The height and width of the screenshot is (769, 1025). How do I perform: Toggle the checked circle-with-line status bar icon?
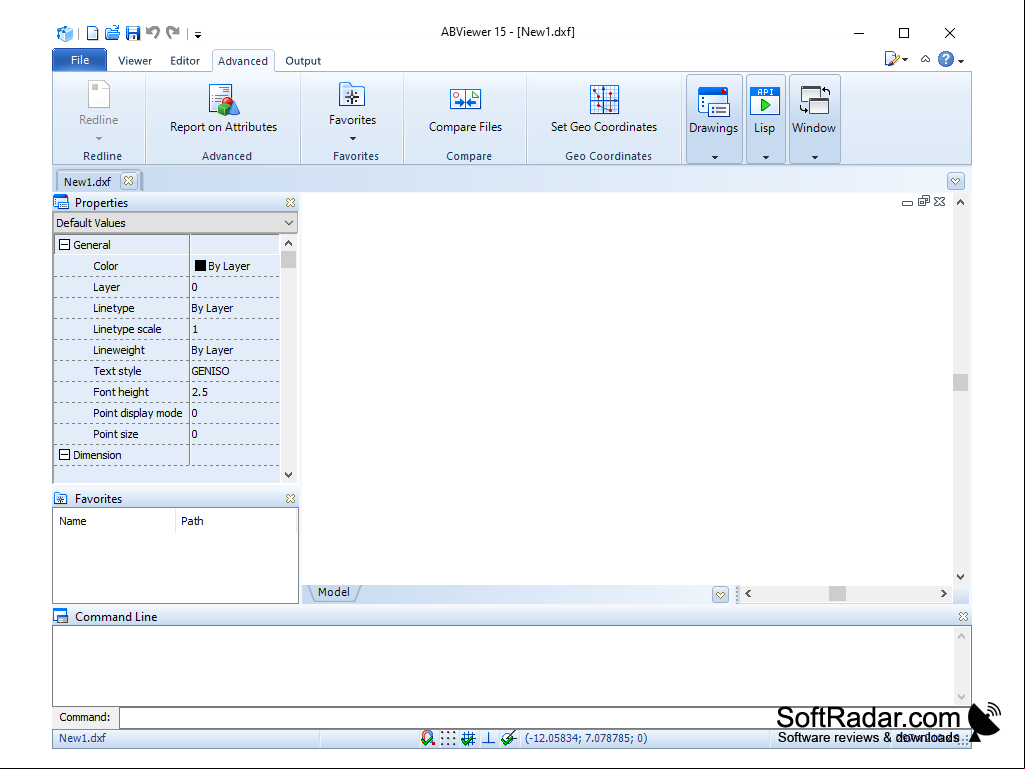tap(509, 738)
